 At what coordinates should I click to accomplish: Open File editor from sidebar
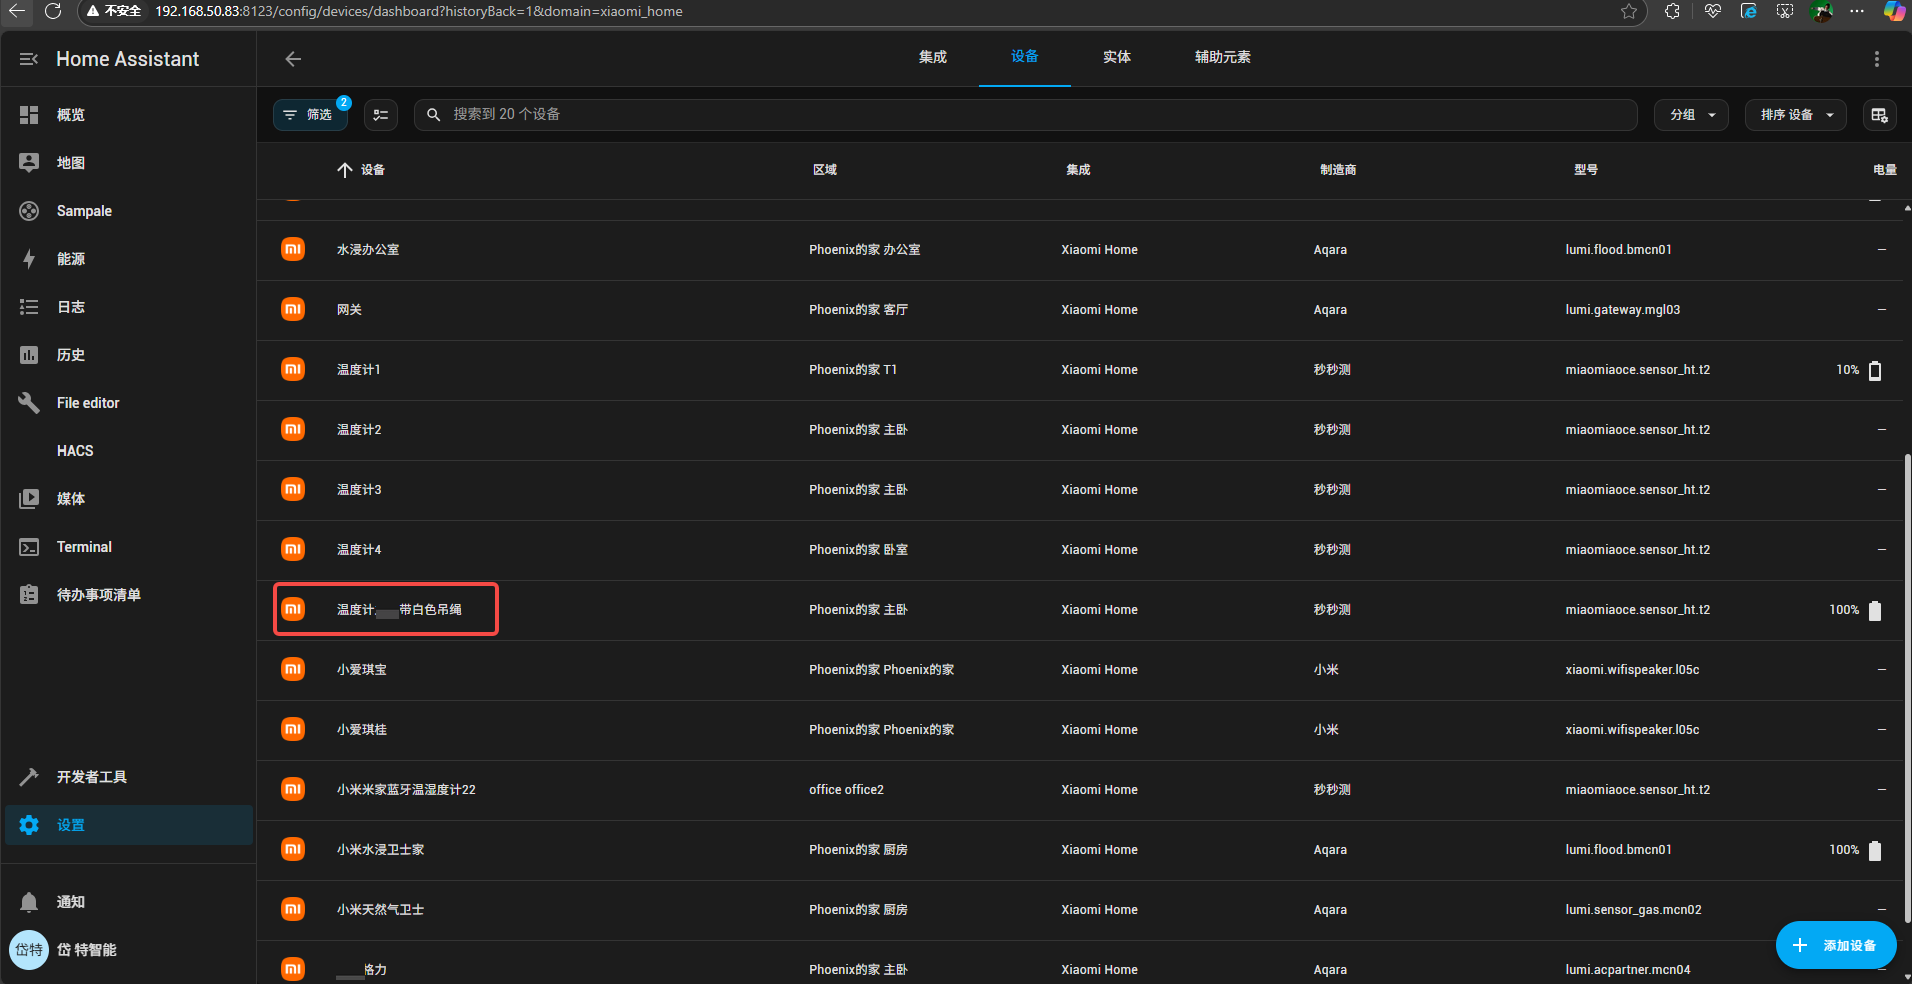coord(88,403)
